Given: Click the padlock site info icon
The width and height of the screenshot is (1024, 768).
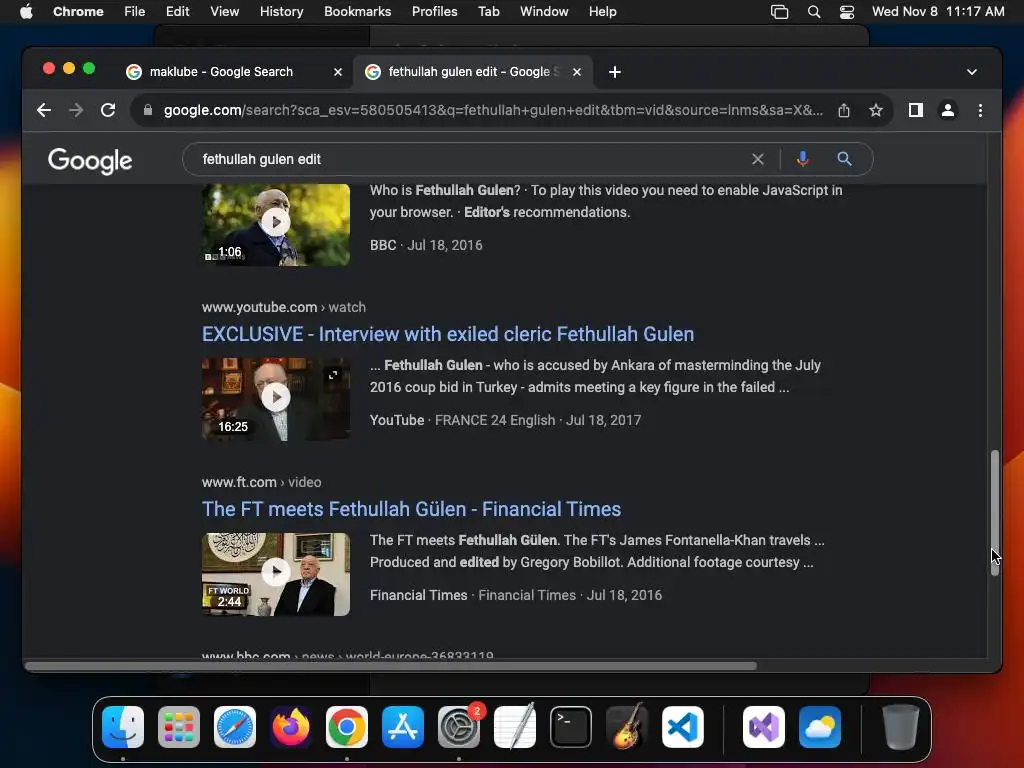Looking at the screenshot, I should [148, 110].
